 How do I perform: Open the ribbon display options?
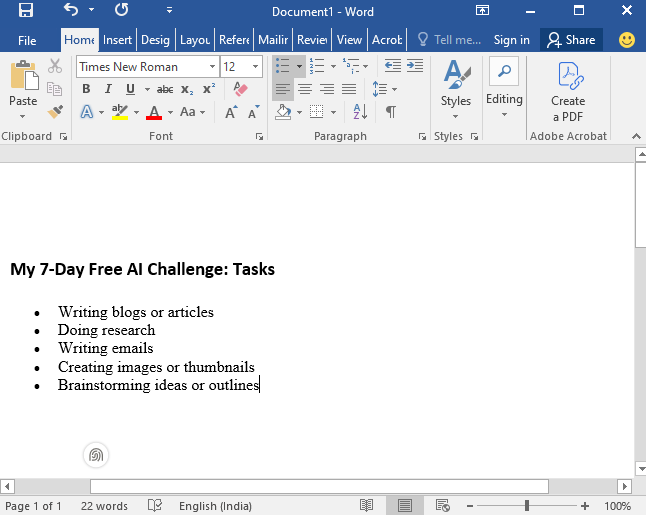click(x=482, y=10)
